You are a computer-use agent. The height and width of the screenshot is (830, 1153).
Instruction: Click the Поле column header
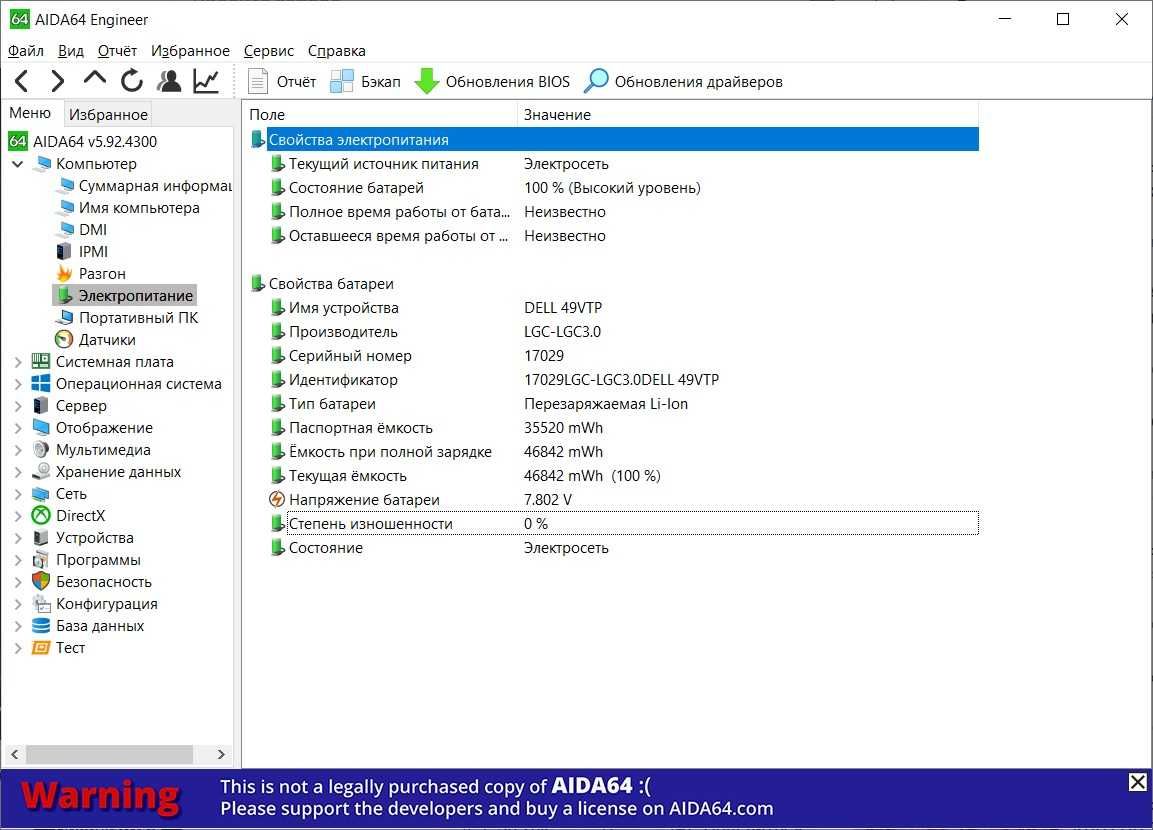click(x=379, y=115)
